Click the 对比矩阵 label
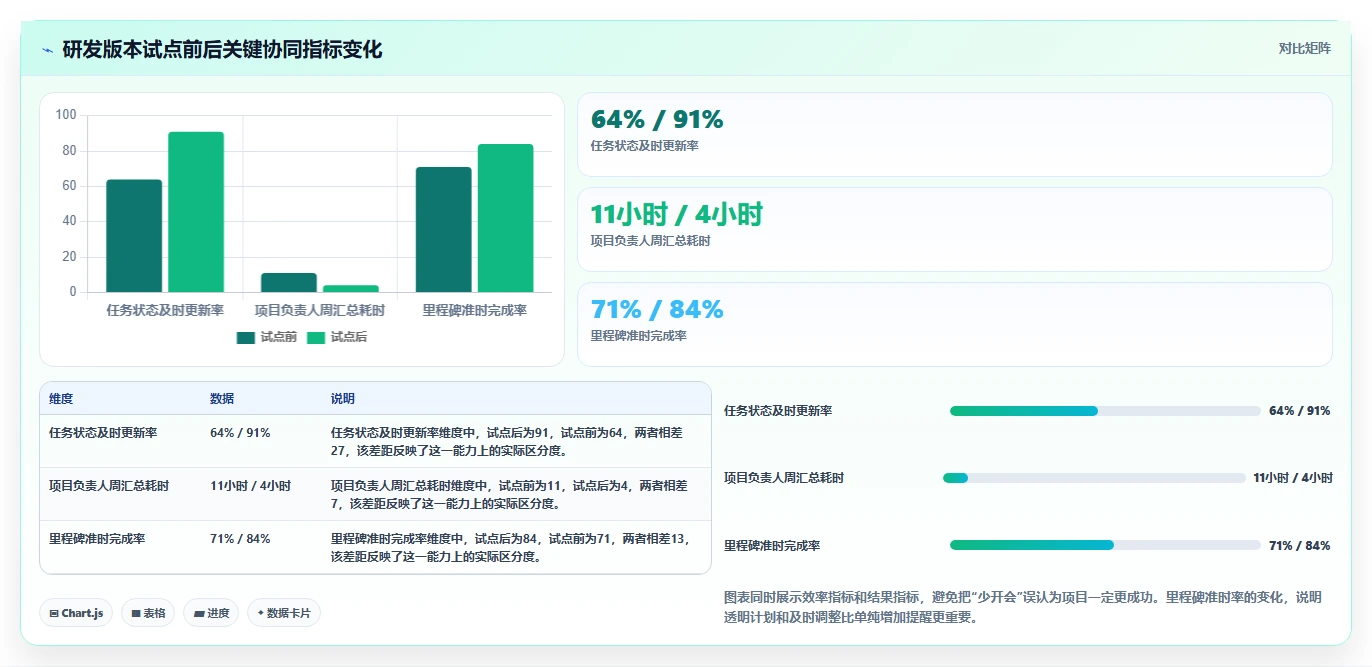Screen dimensions: 1372x667 [x=1305, y=49]
